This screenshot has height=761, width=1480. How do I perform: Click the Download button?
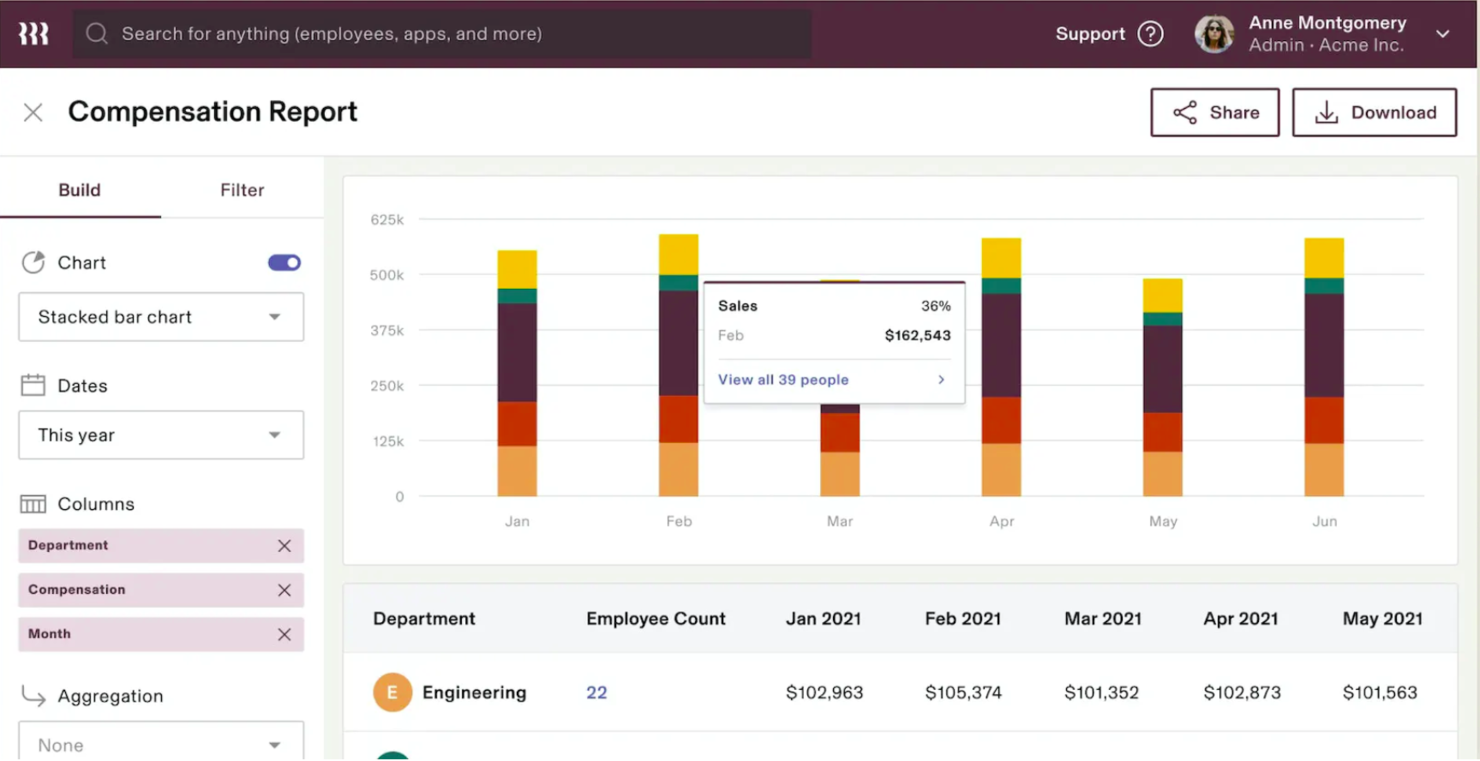click(1374, 112)
